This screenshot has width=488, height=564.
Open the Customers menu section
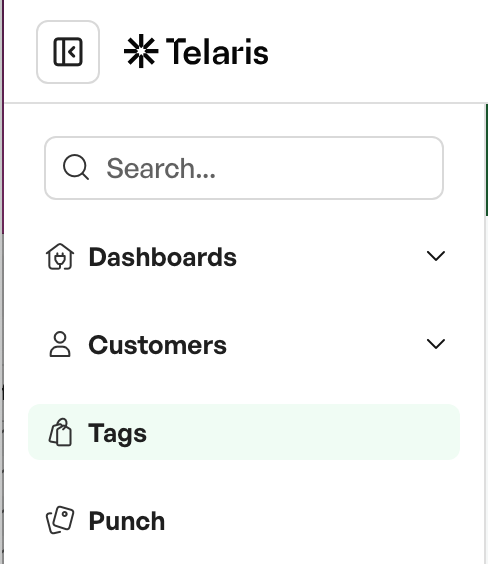244,344
